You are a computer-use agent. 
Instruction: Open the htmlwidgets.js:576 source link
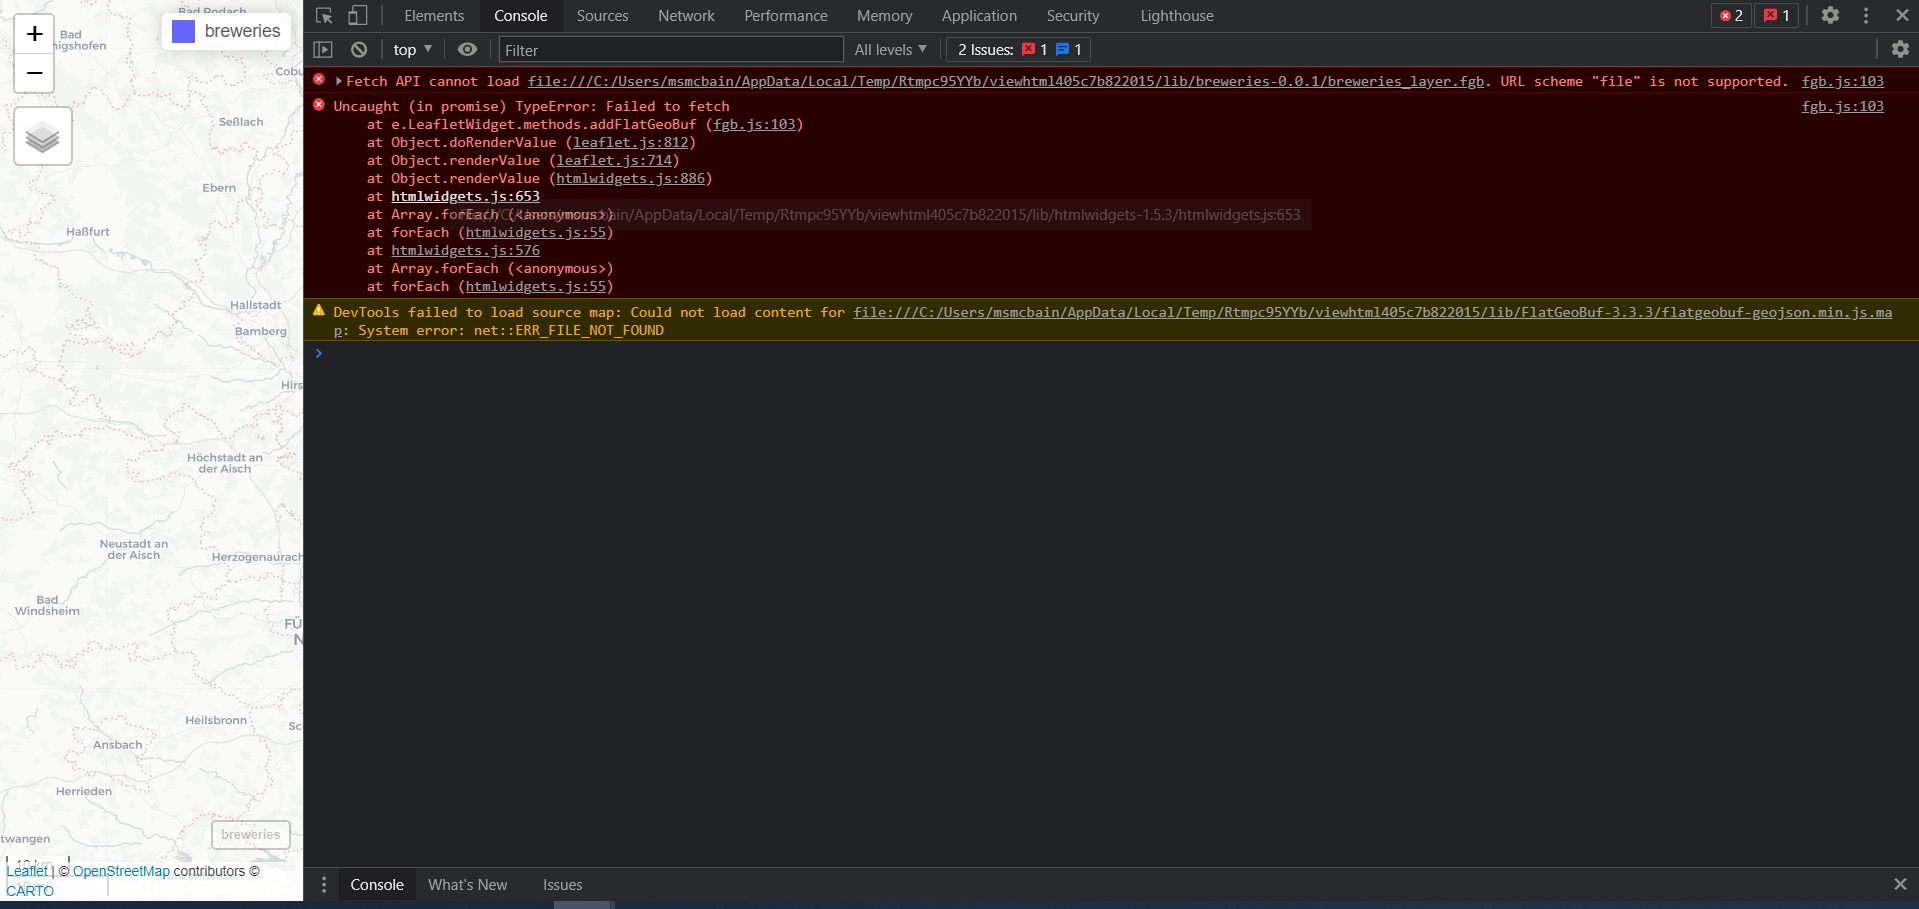[465, 250]
